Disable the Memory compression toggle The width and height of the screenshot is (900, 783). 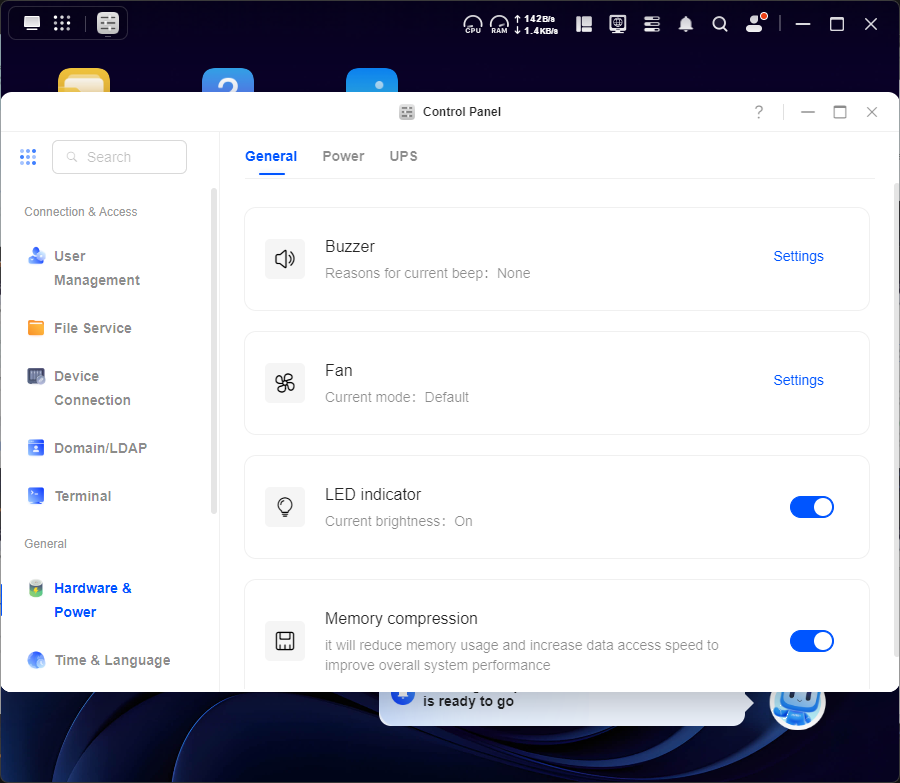click(x=811, y=641)
